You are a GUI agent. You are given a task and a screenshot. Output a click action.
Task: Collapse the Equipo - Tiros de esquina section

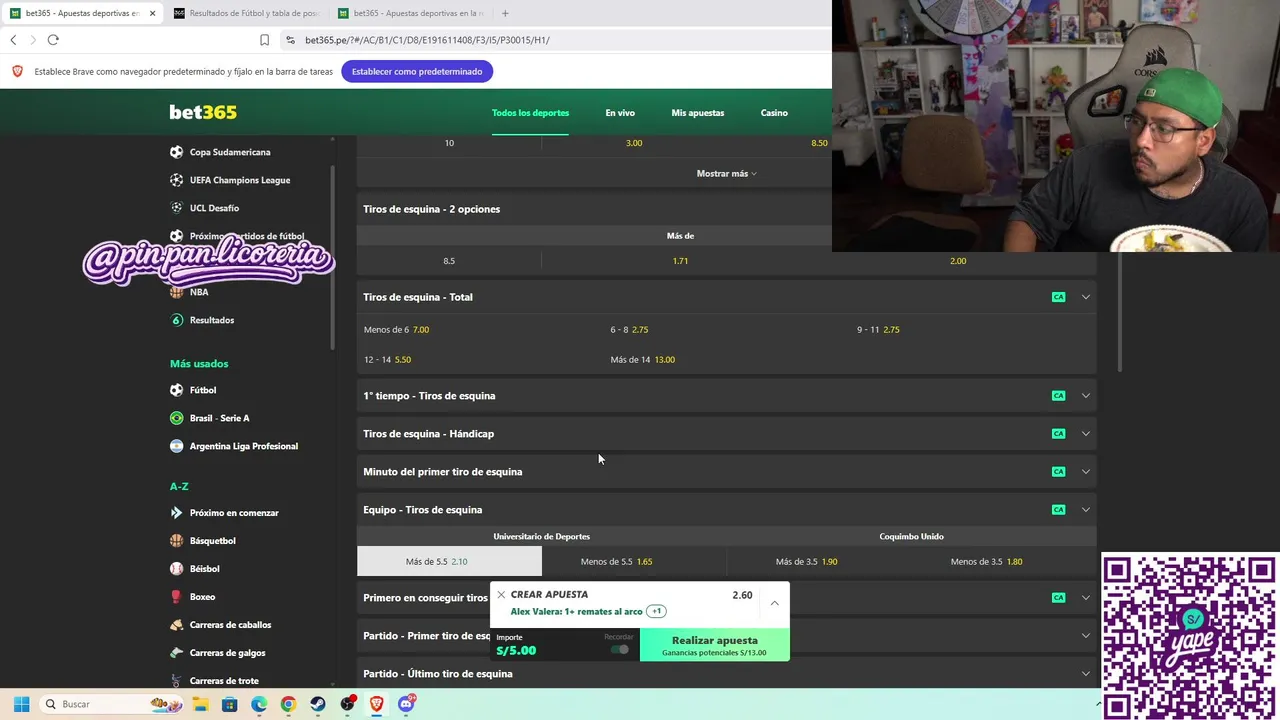1085,510
